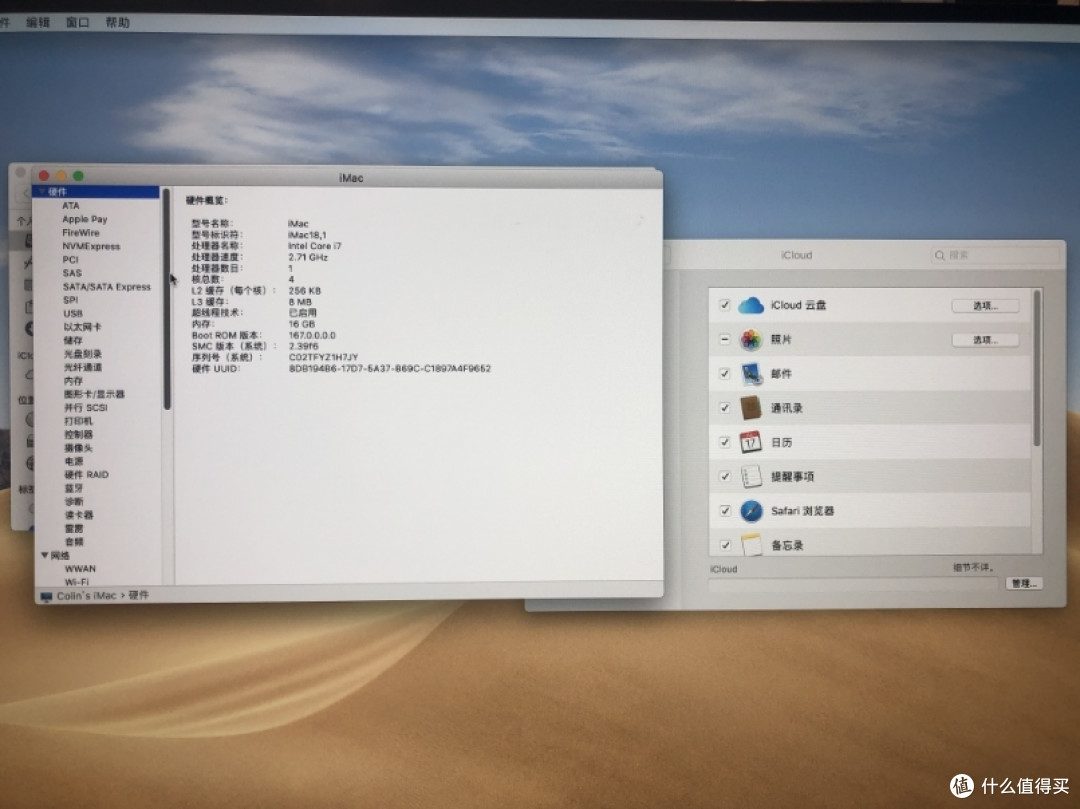Disable the 日历 checkbox
Image resolution: width=1080 pixels, height=809 pixels.
(724, 442)
